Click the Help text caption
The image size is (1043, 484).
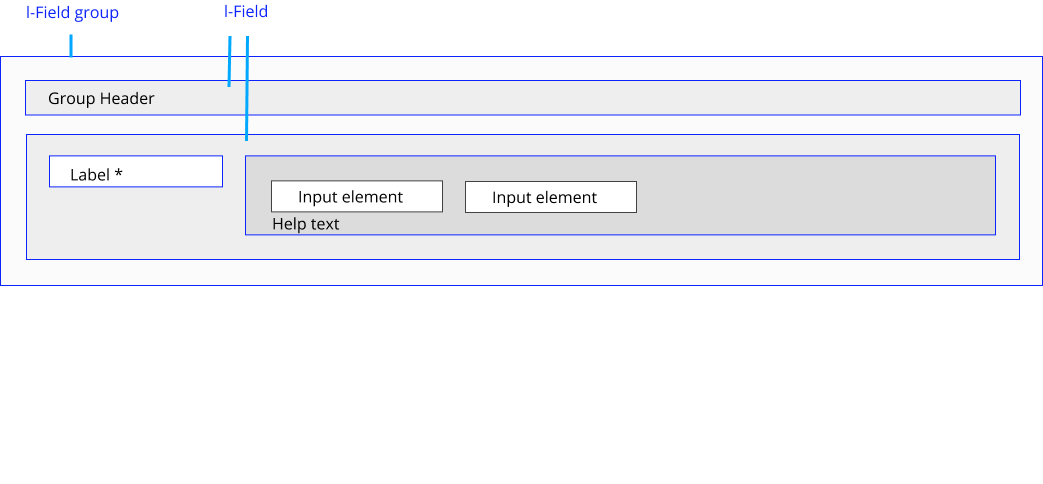click(305, 224)
